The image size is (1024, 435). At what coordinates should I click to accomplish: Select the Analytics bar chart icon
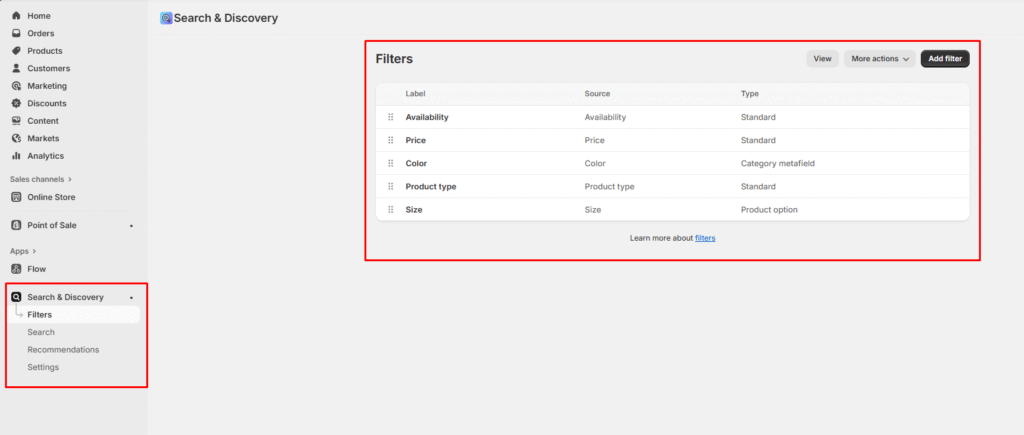pyautogui.click(x=16, y=156)
